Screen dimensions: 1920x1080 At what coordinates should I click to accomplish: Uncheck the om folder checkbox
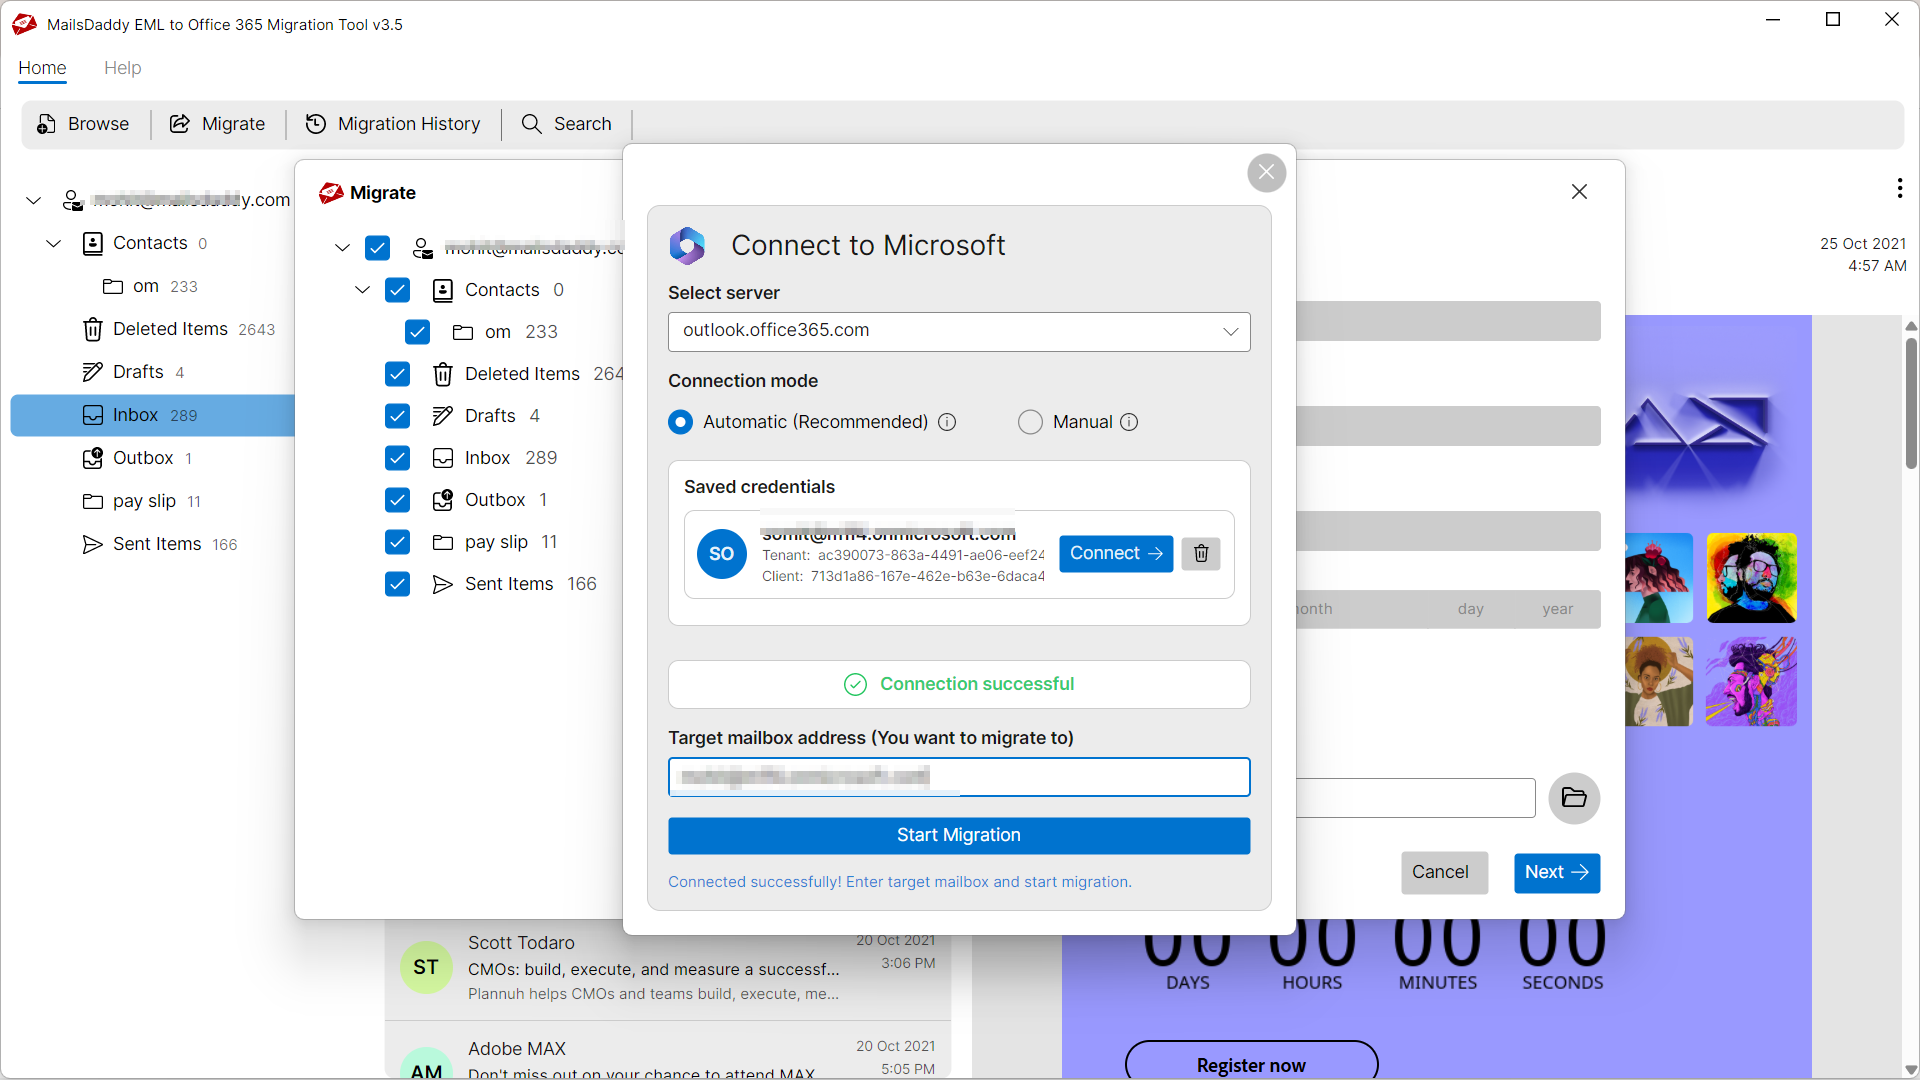coord(417,332)
